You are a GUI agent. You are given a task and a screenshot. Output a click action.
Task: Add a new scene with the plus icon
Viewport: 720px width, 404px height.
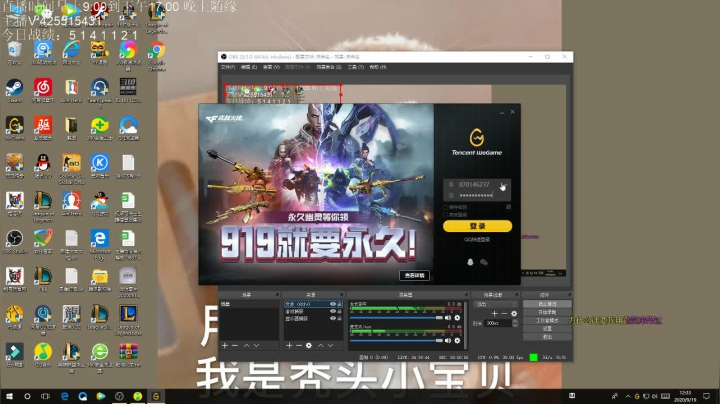point(225,345)
